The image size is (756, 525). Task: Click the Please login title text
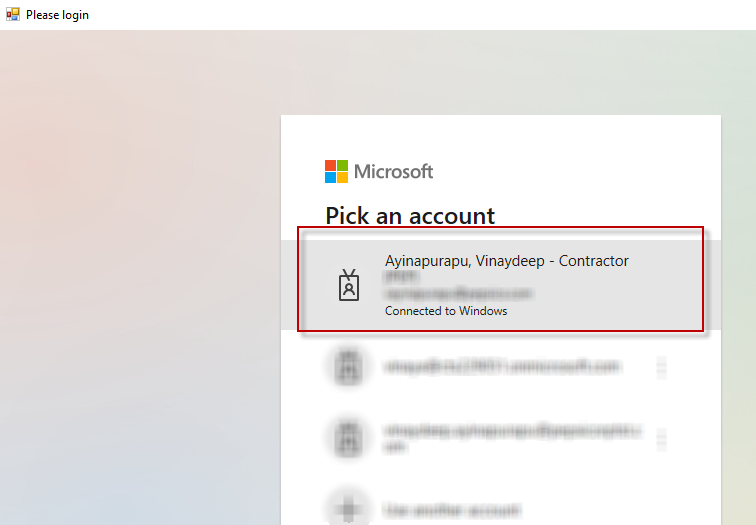click(57, 15)
